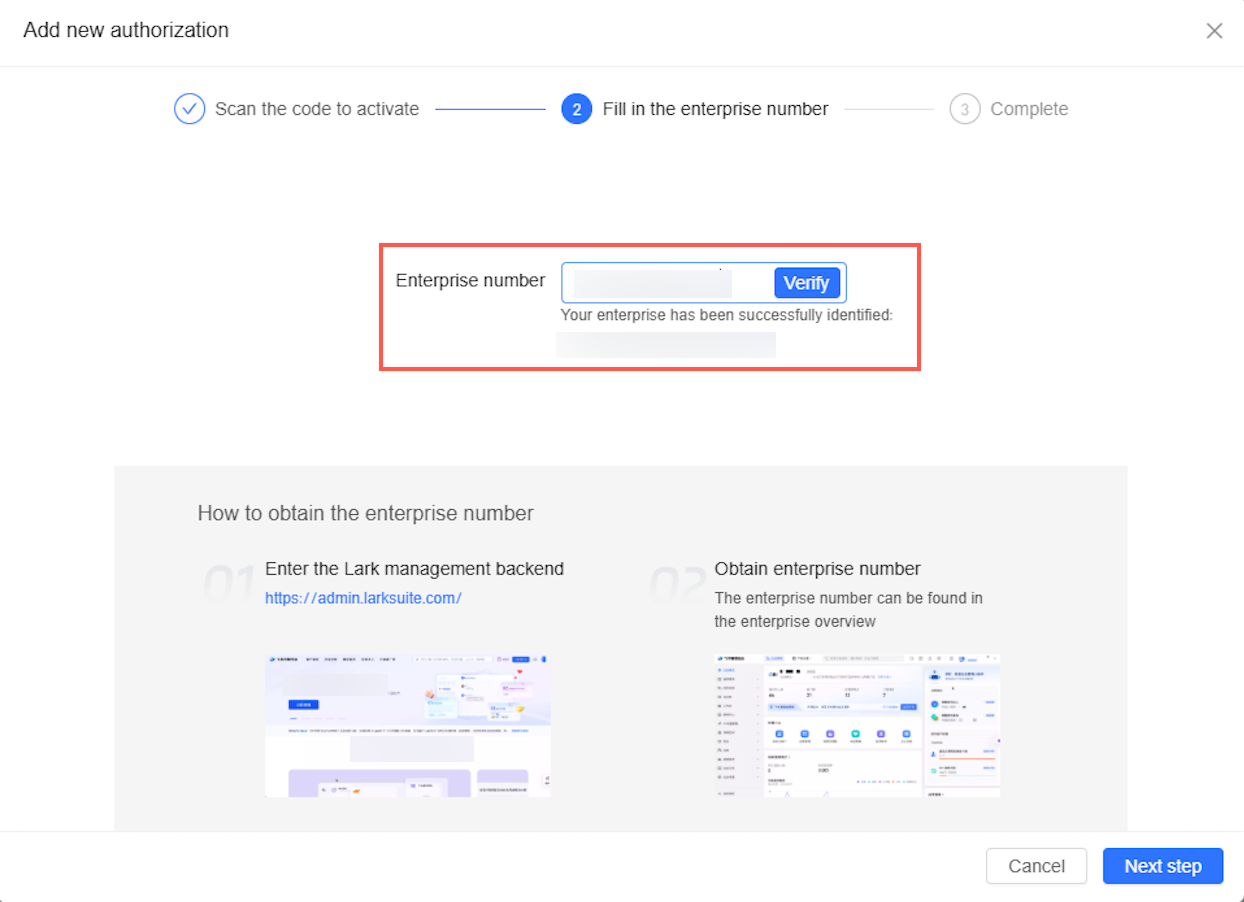
Task: Click the 'Enter the Lark management backend' heading
Action: pos(414,569)
